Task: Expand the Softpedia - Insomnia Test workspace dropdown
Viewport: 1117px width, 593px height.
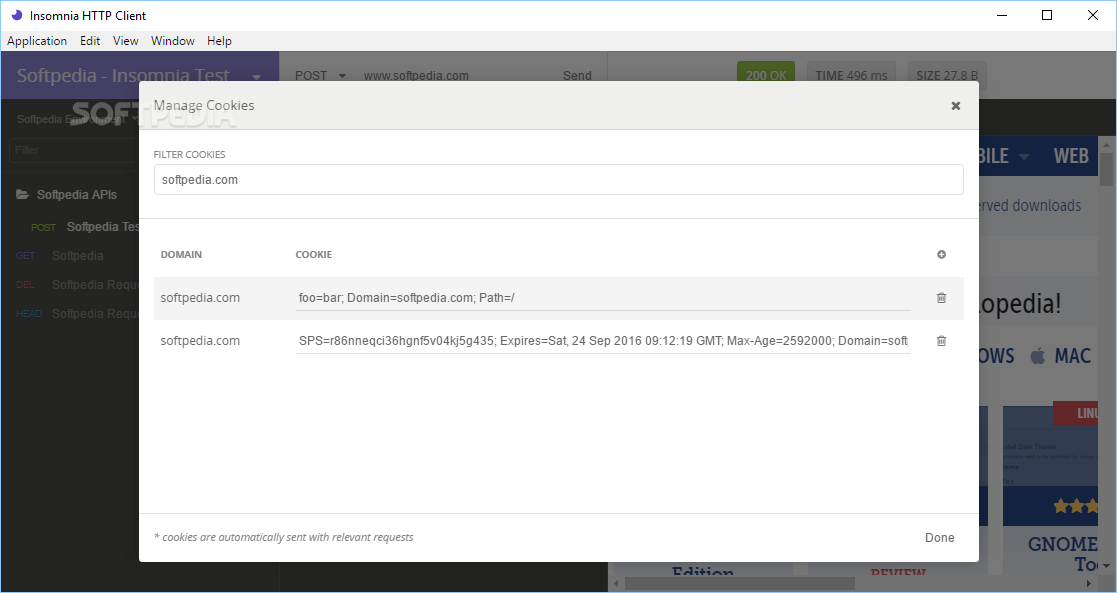Action: (x=256, y=76)
